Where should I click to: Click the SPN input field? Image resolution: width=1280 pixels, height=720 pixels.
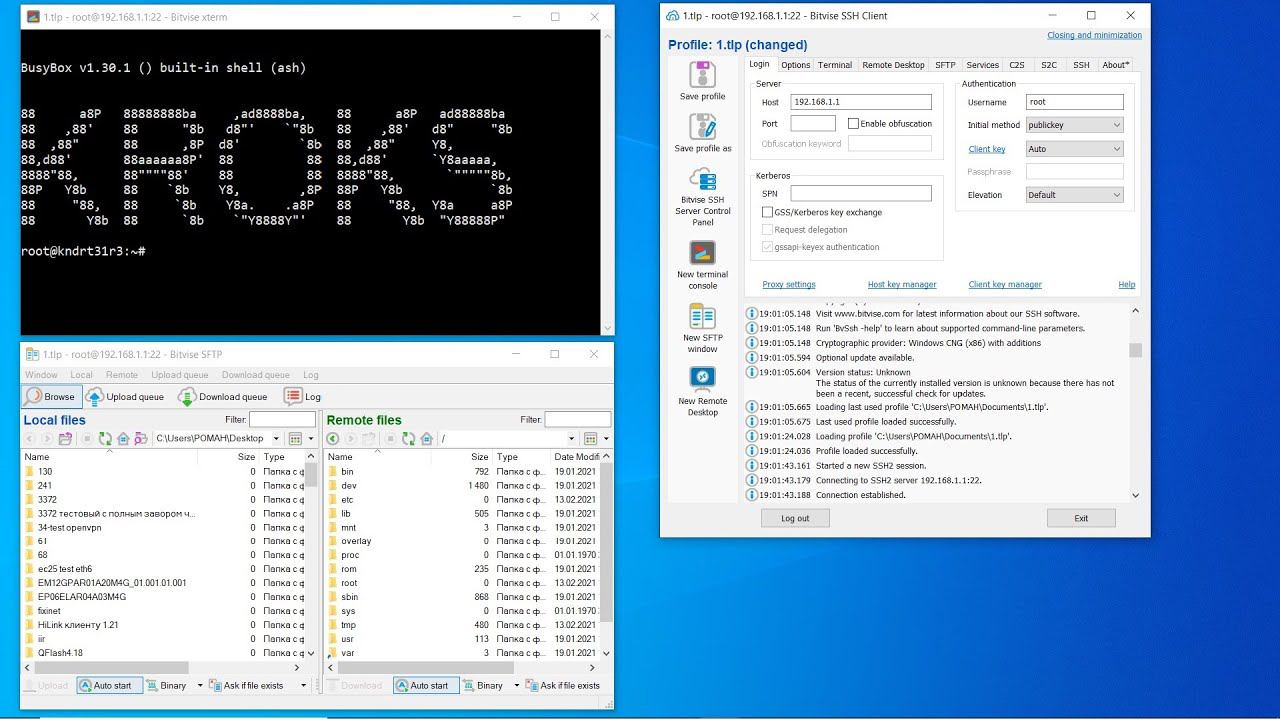pos(860,193)
